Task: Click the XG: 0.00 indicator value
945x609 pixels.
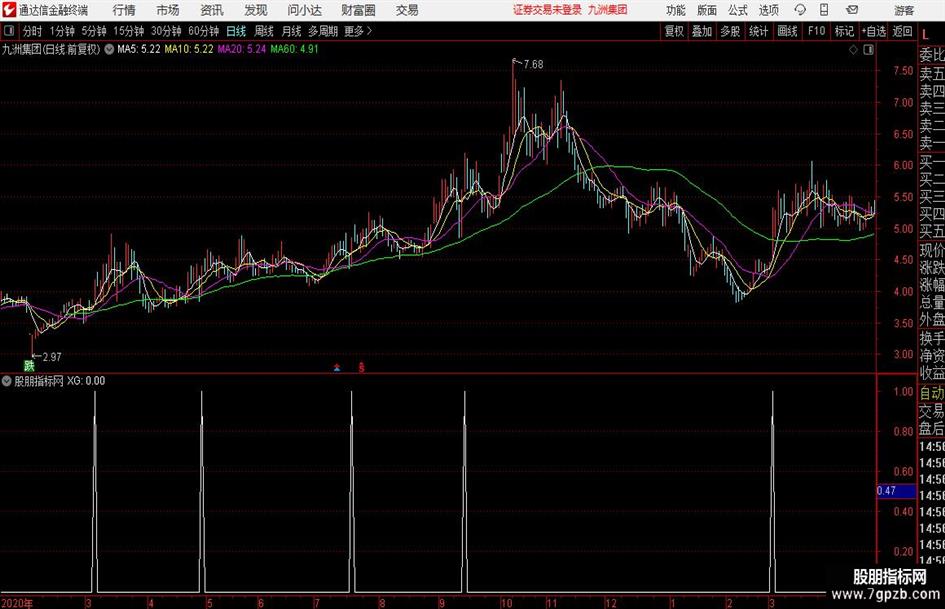Action: (86, 381)
